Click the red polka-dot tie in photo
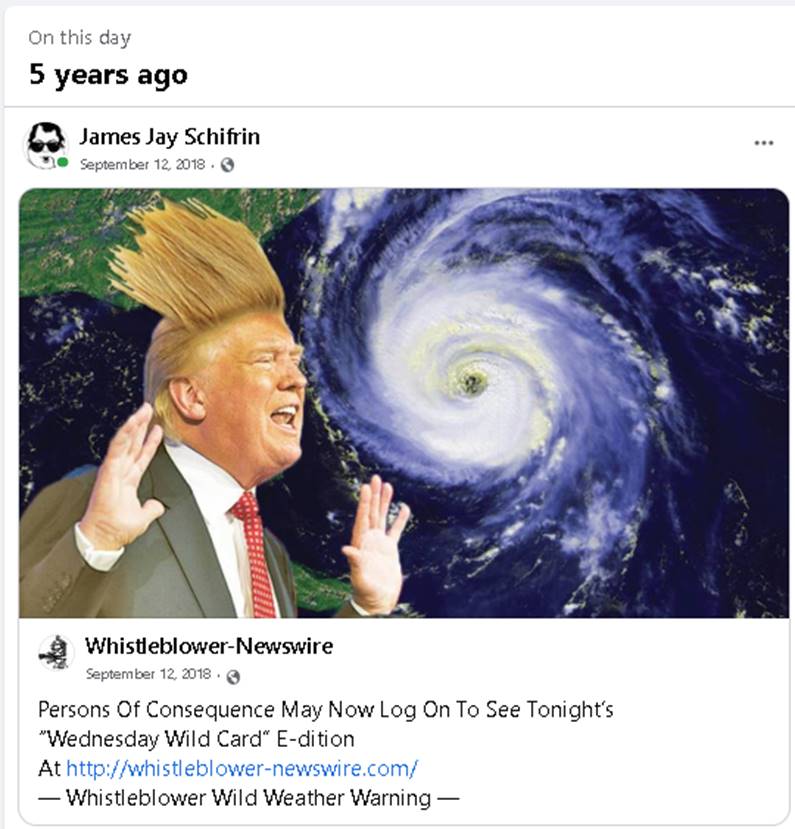Viewport: 795px width, 829px height. point(255,553)
